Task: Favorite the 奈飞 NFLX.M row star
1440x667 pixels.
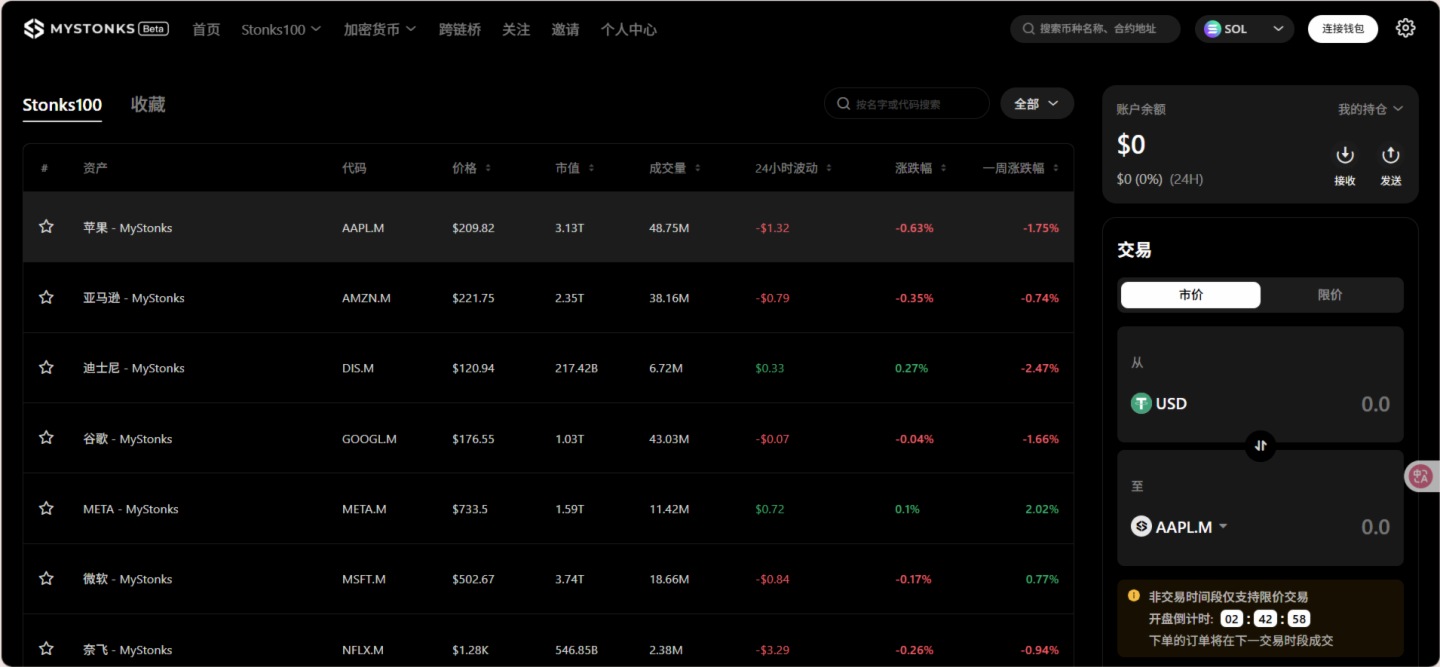Action: (x=45, y=648)
